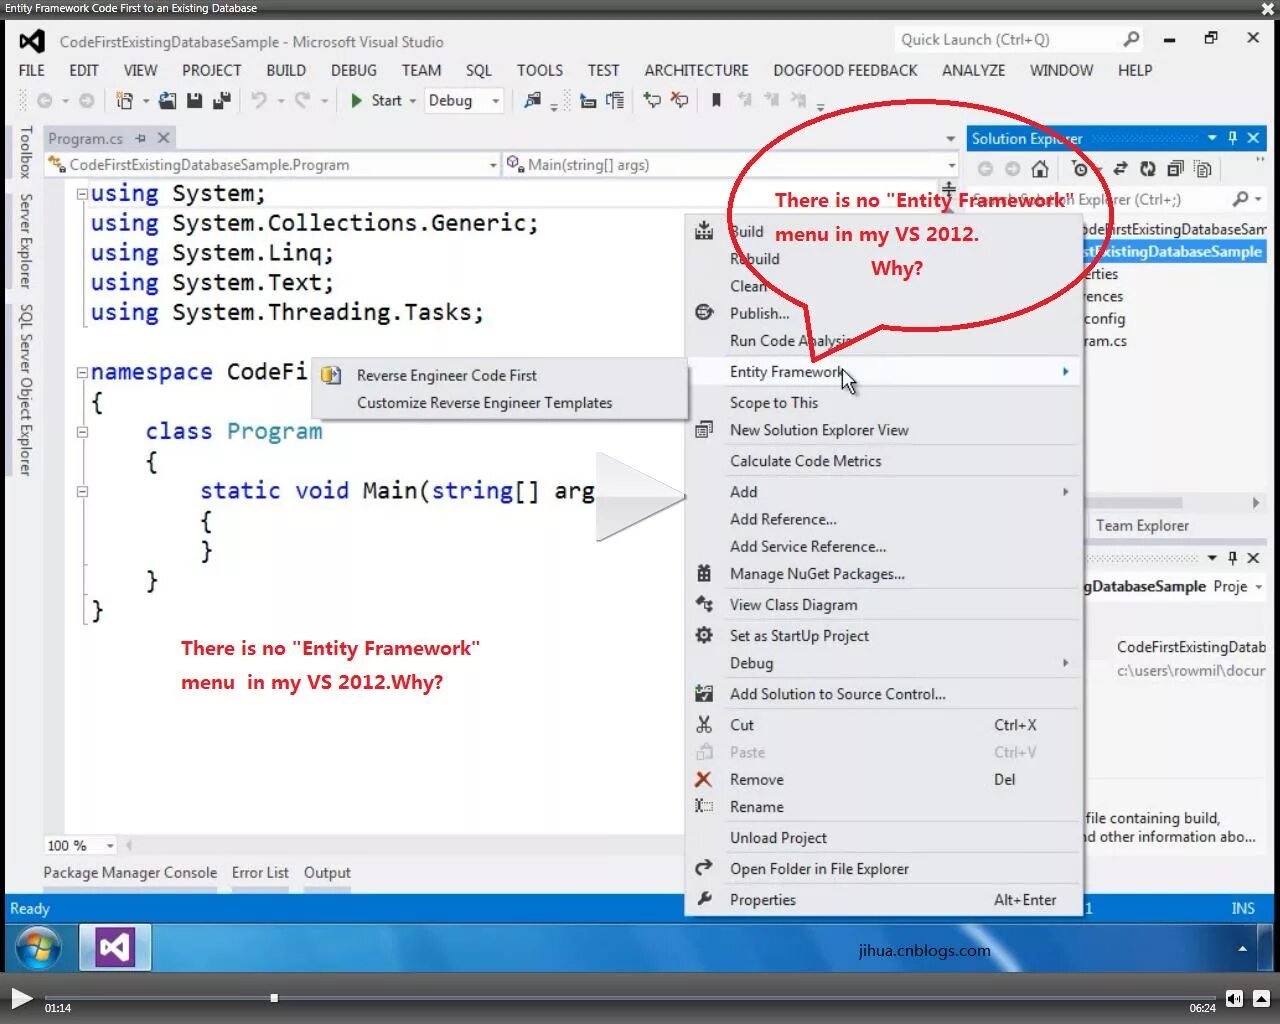The image size is (1280, 1024).
Task: Click the Save toolbar icon
Action: point(195,100)
